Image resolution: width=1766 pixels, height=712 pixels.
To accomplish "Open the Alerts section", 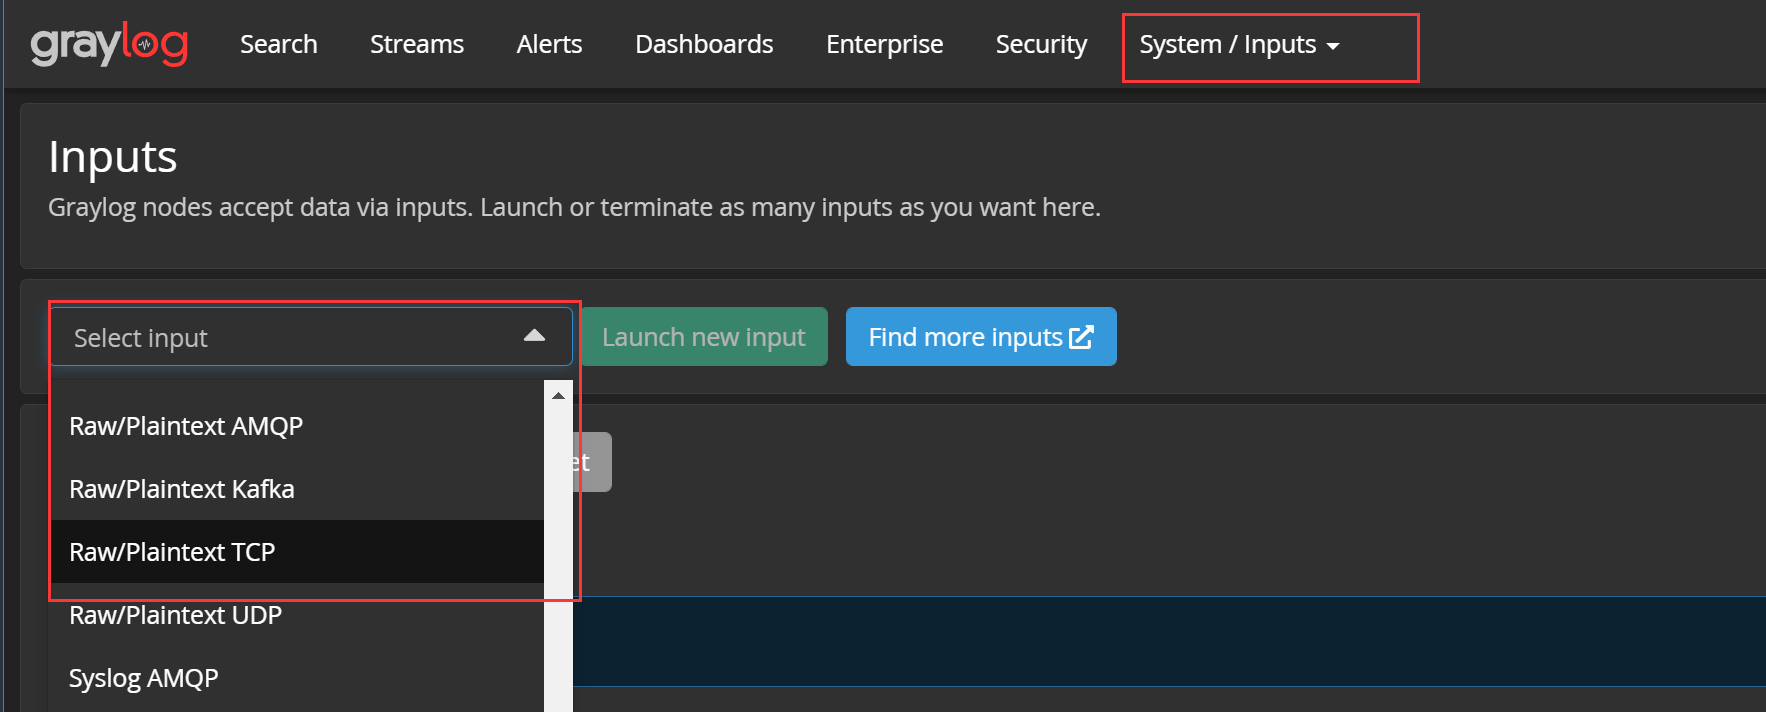I will coord(549,45).
